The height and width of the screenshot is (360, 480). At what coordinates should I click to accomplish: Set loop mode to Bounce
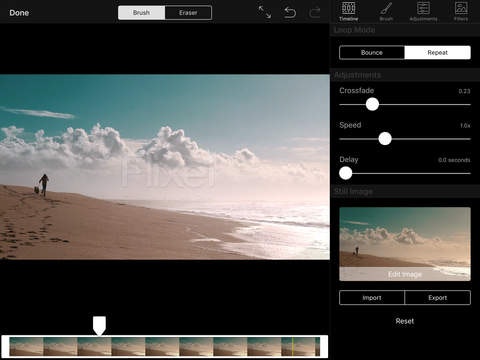tap(372, 53)
